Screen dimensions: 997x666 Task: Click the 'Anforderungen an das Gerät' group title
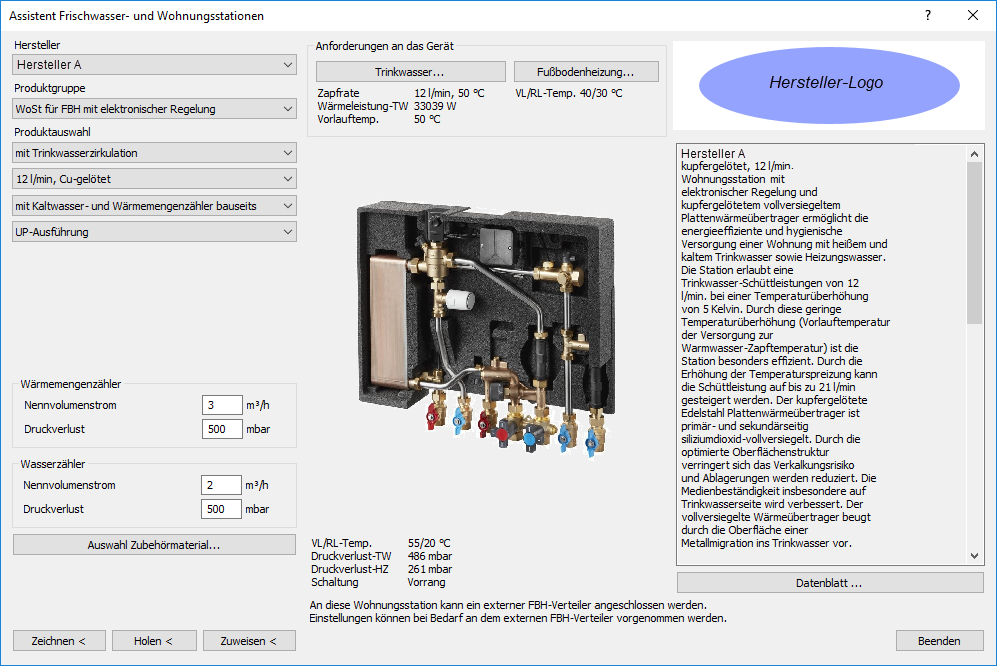tap(385, 46)
